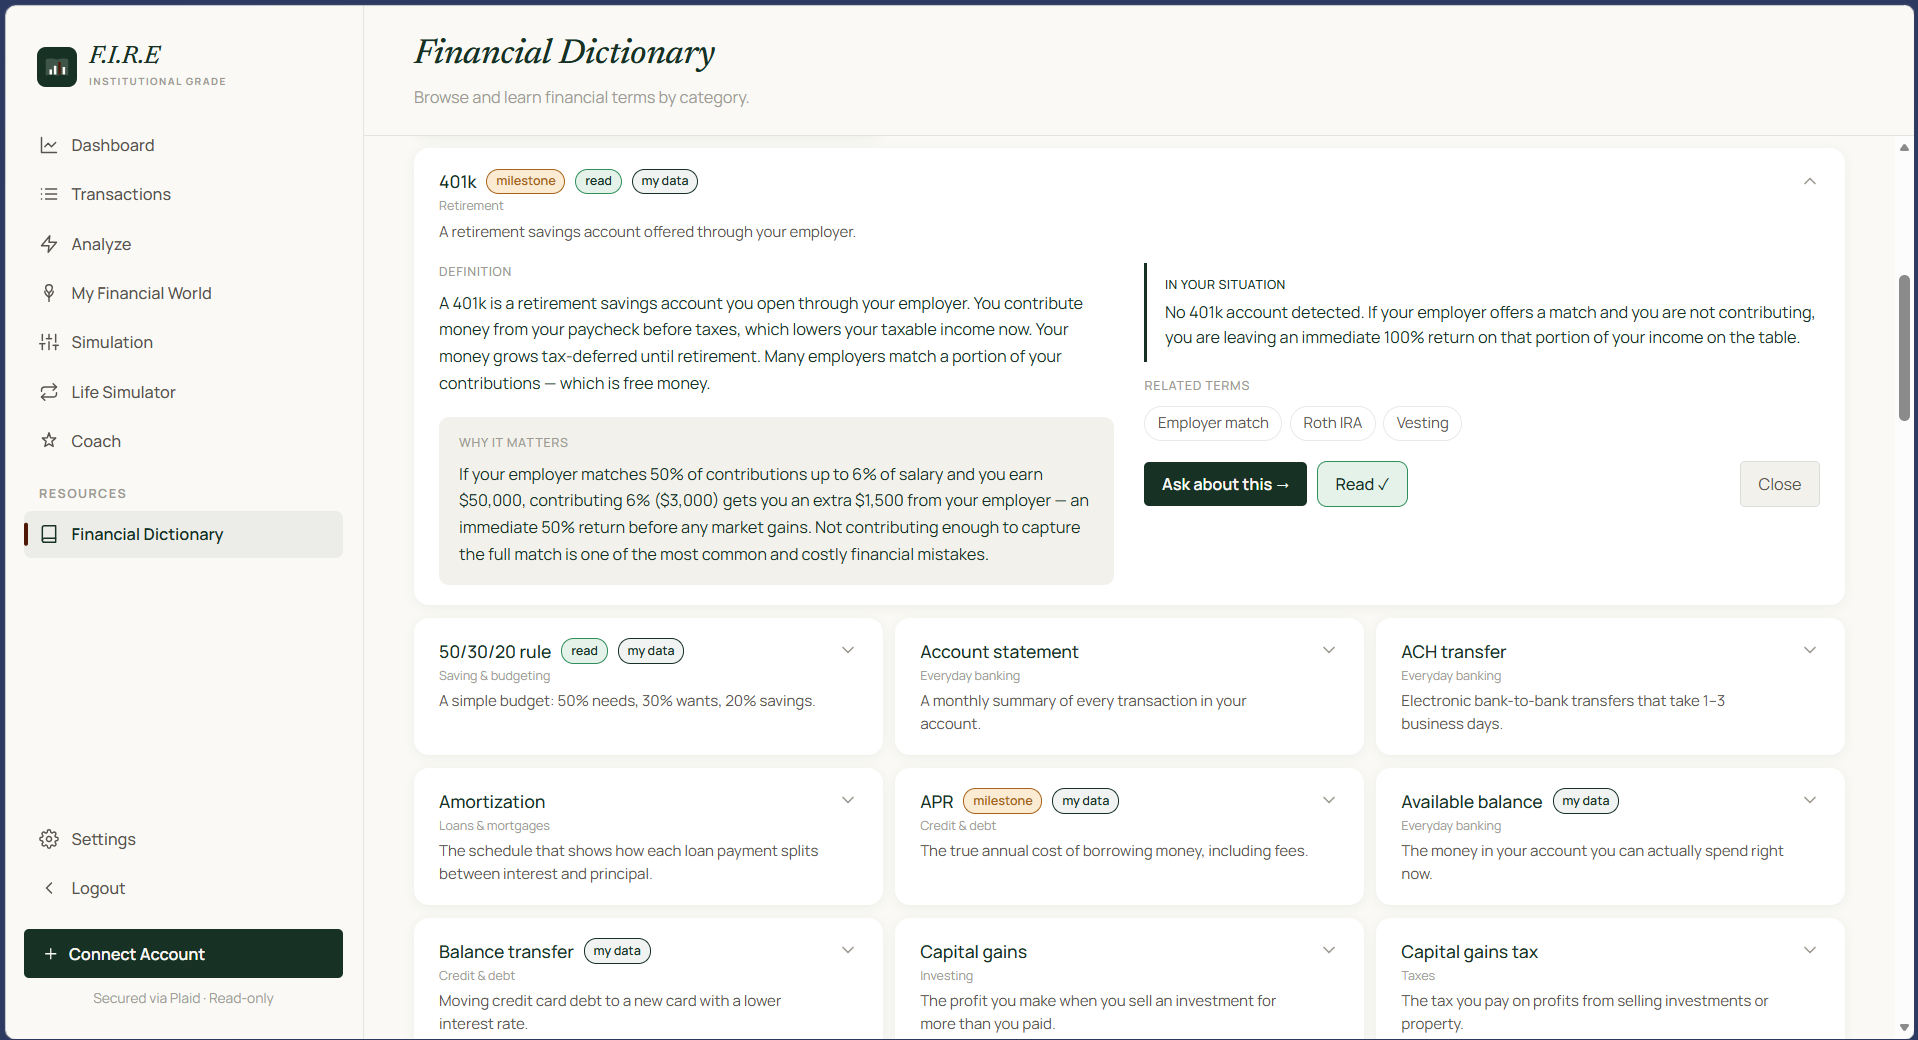Click the Life Simulator loop icon
The height and width of the screenshot is (1040, 1918).
49,392
